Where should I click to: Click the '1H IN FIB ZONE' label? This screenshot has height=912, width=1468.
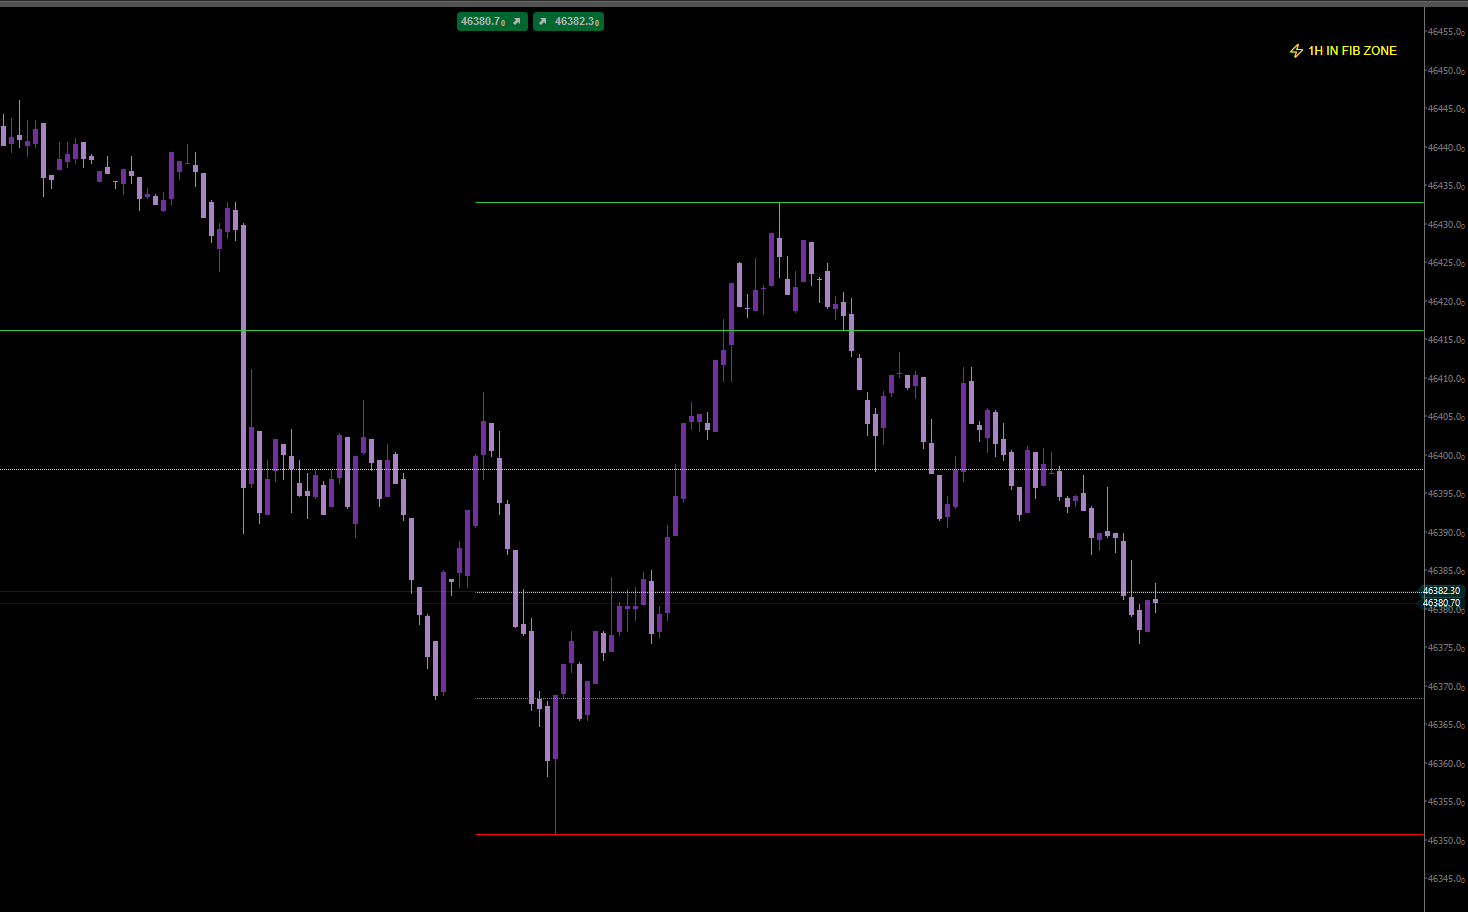pos(1352,51)
